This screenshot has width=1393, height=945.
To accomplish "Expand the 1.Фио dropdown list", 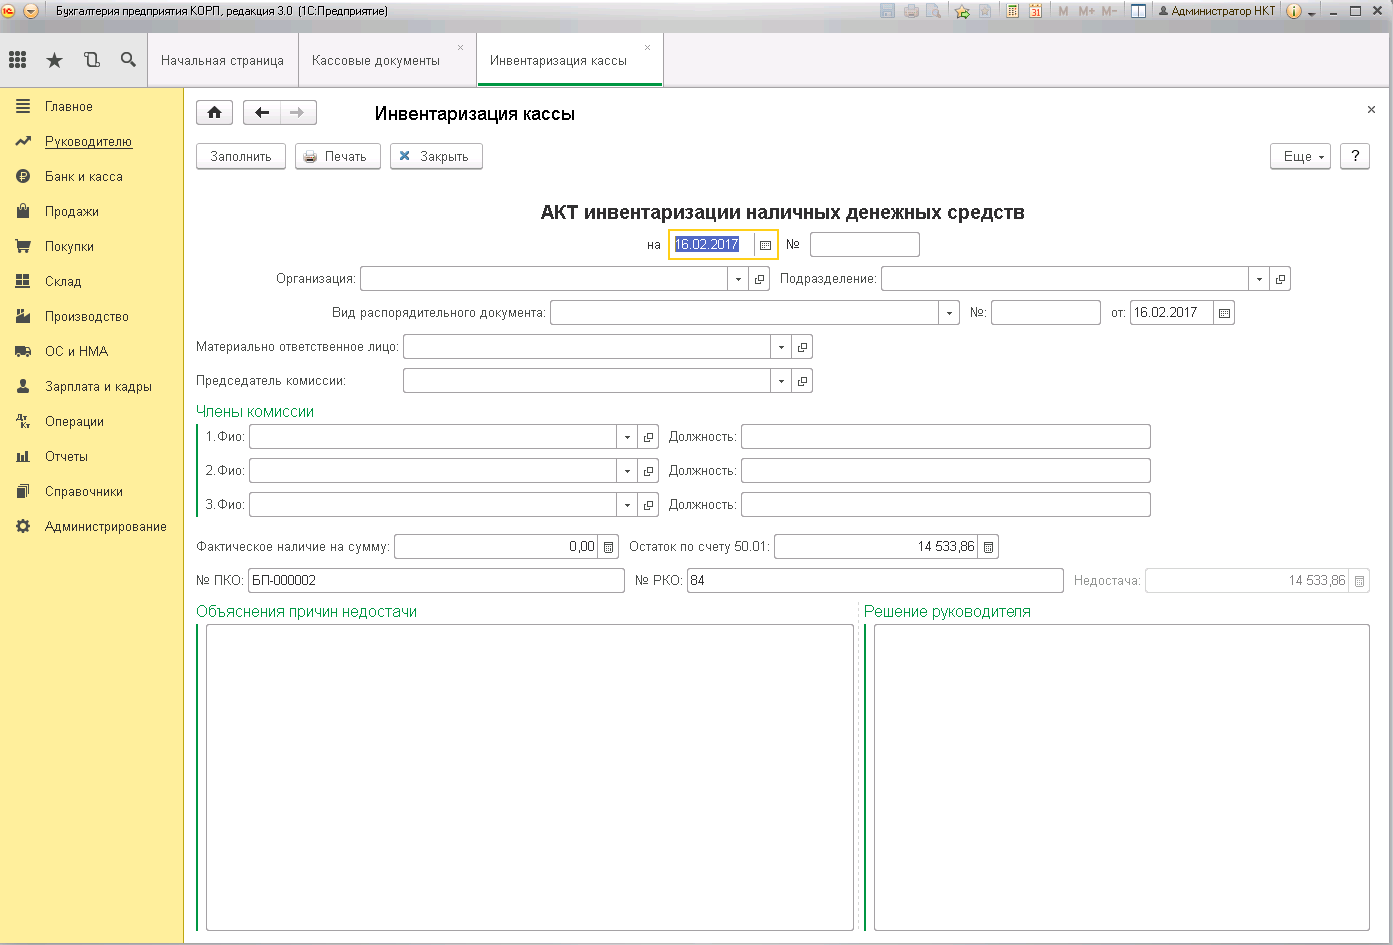I will (x=627, y=437).
